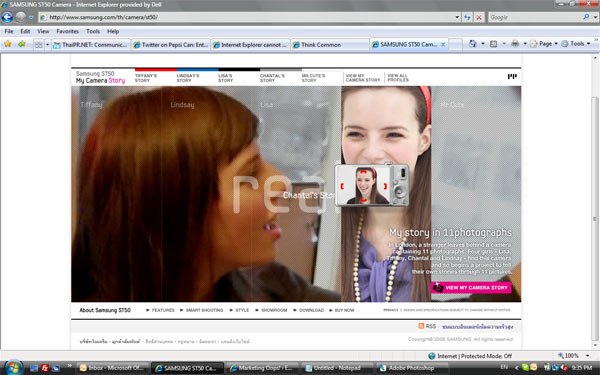600x375 pixels.
Task: Click in the Google search box
Action: [x=535, y=17]
